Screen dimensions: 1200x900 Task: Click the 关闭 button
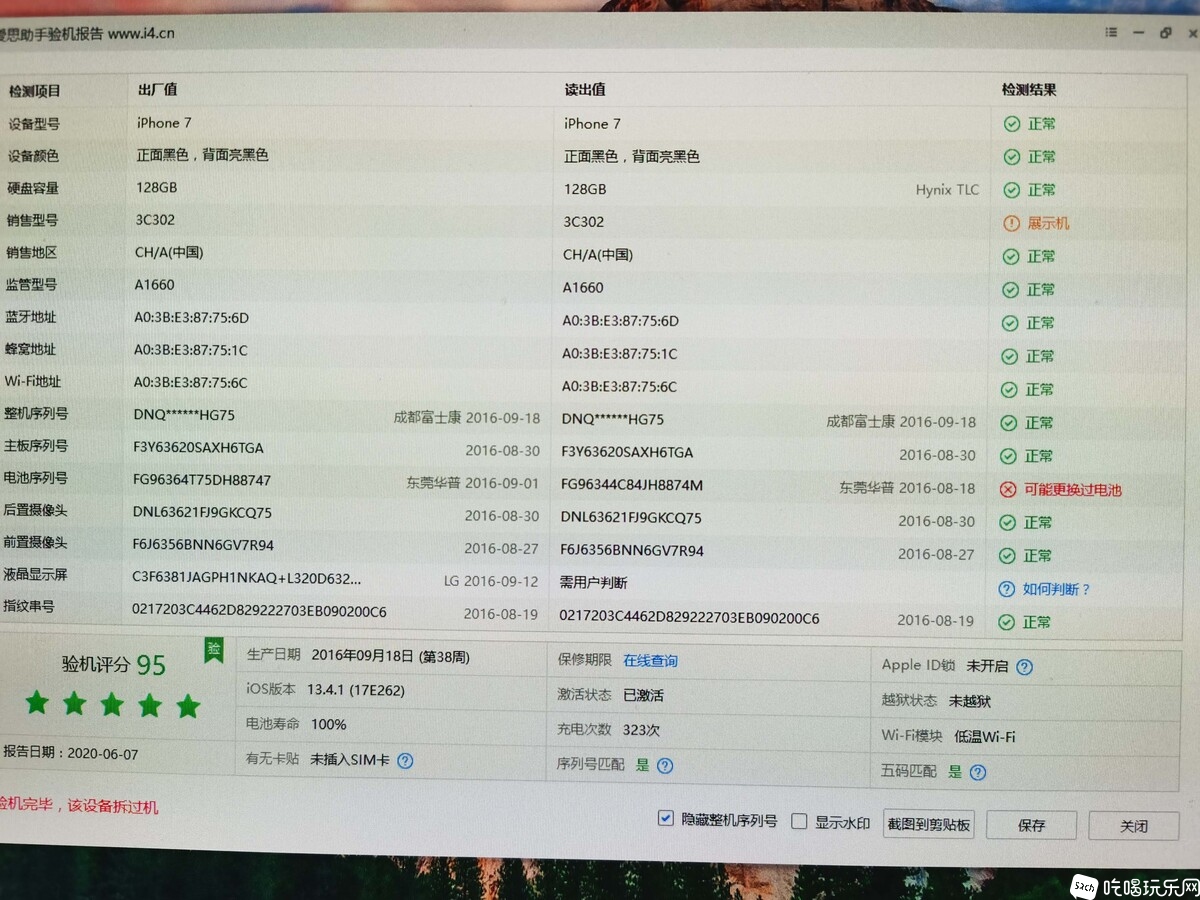pyautogui.click(x=1134, y=827)
